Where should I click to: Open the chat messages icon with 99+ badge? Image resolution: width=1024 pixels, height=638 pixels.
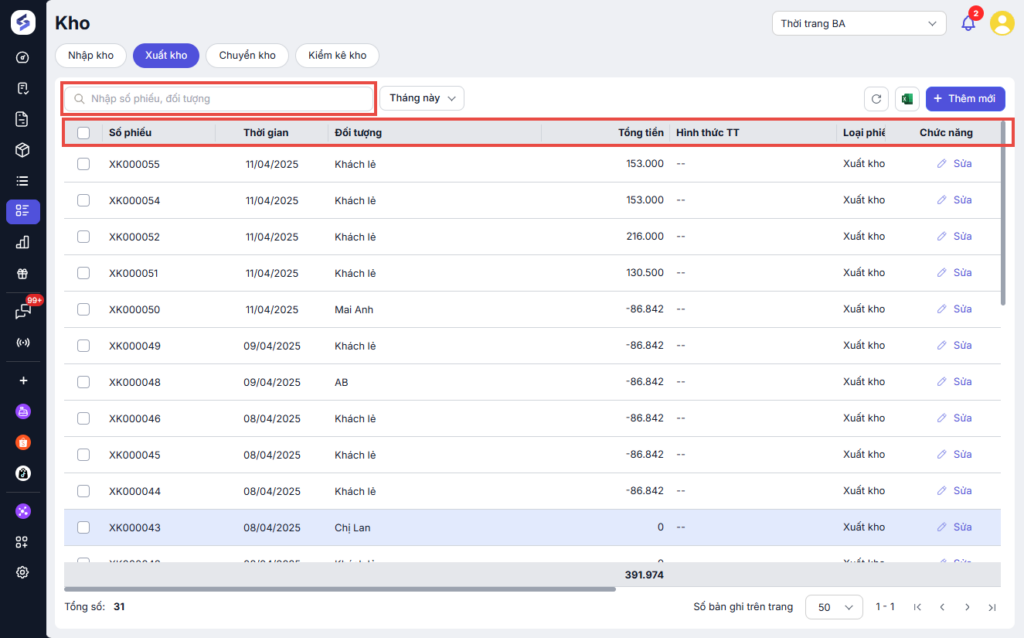tap(23, 311)
